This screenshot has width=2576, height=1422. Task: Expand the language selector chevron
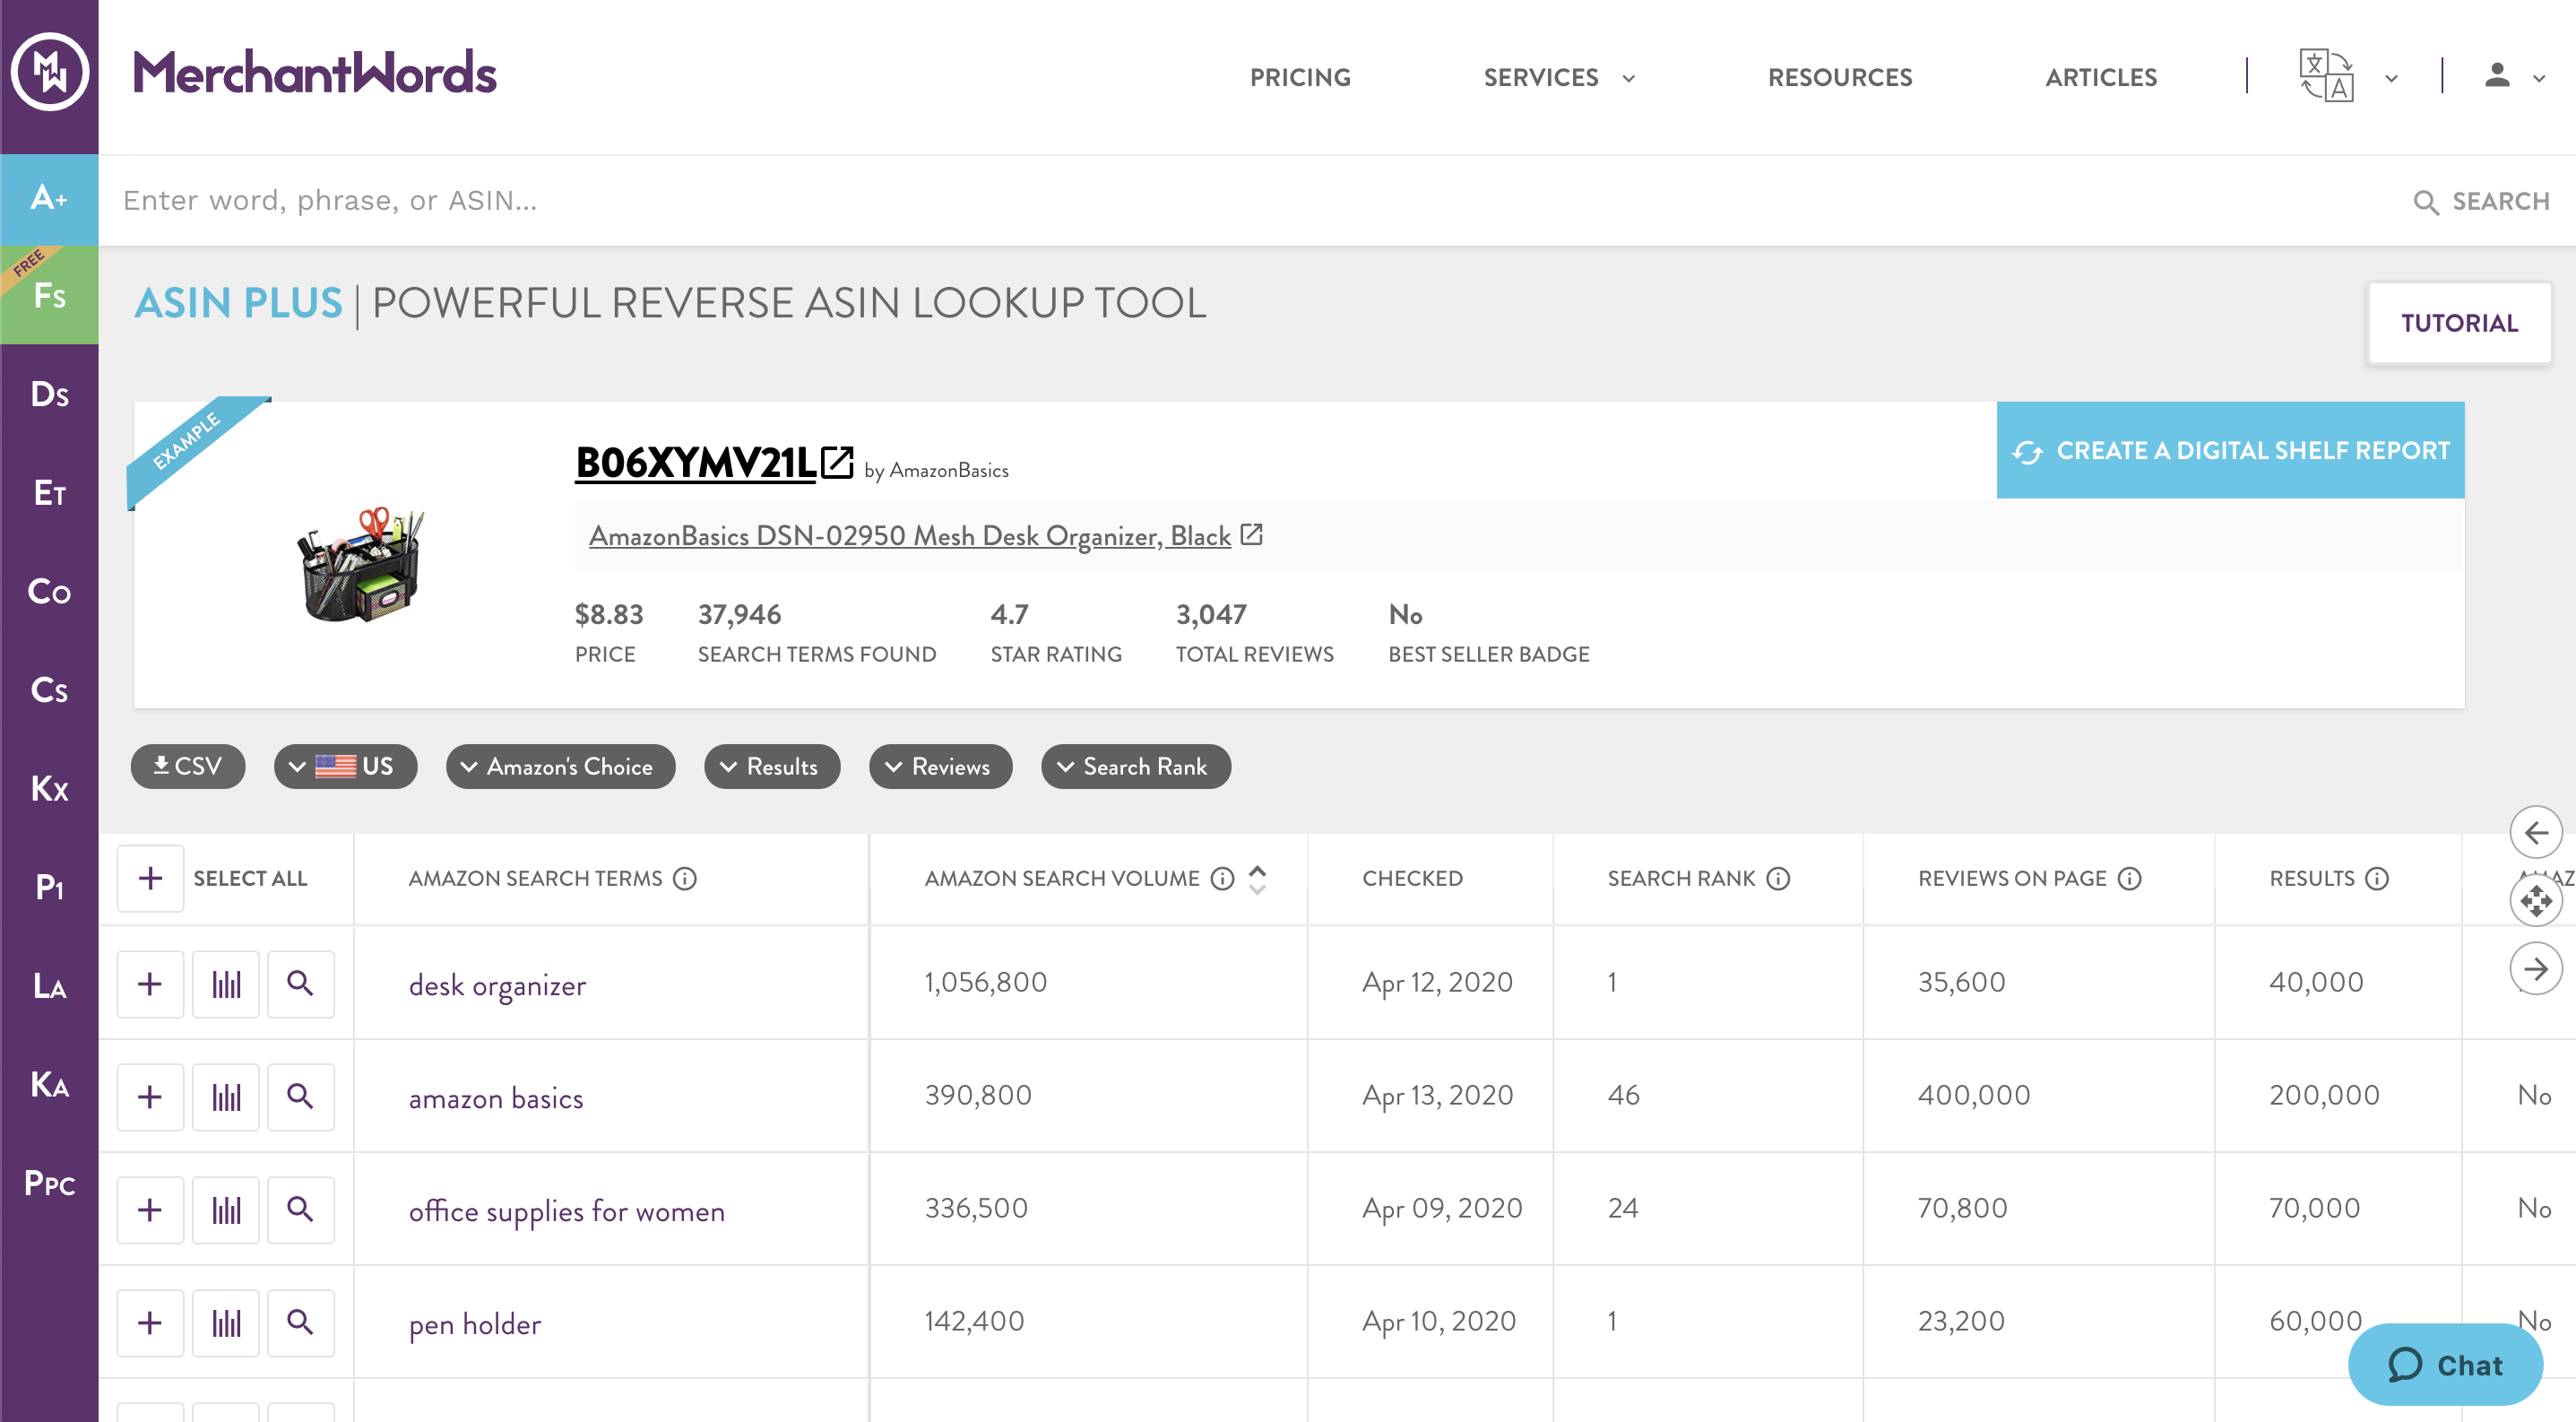[x=2391, y=78]
